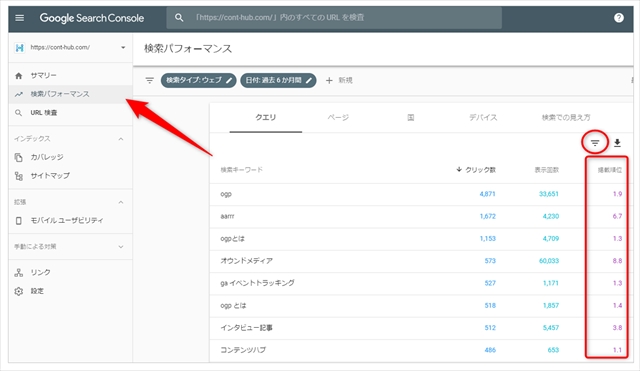
Task: Click the search magnifier icon in top bar
Action: (179, 18)
